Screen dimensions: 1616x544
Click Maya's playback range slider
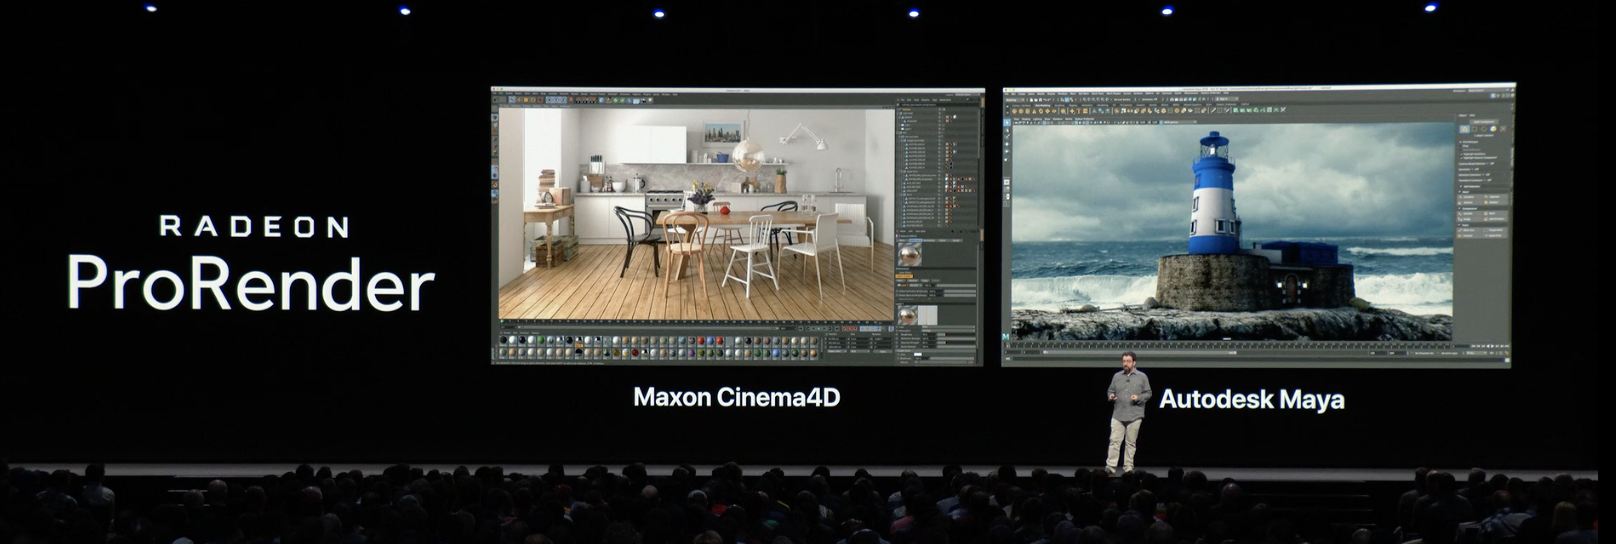1140,353
